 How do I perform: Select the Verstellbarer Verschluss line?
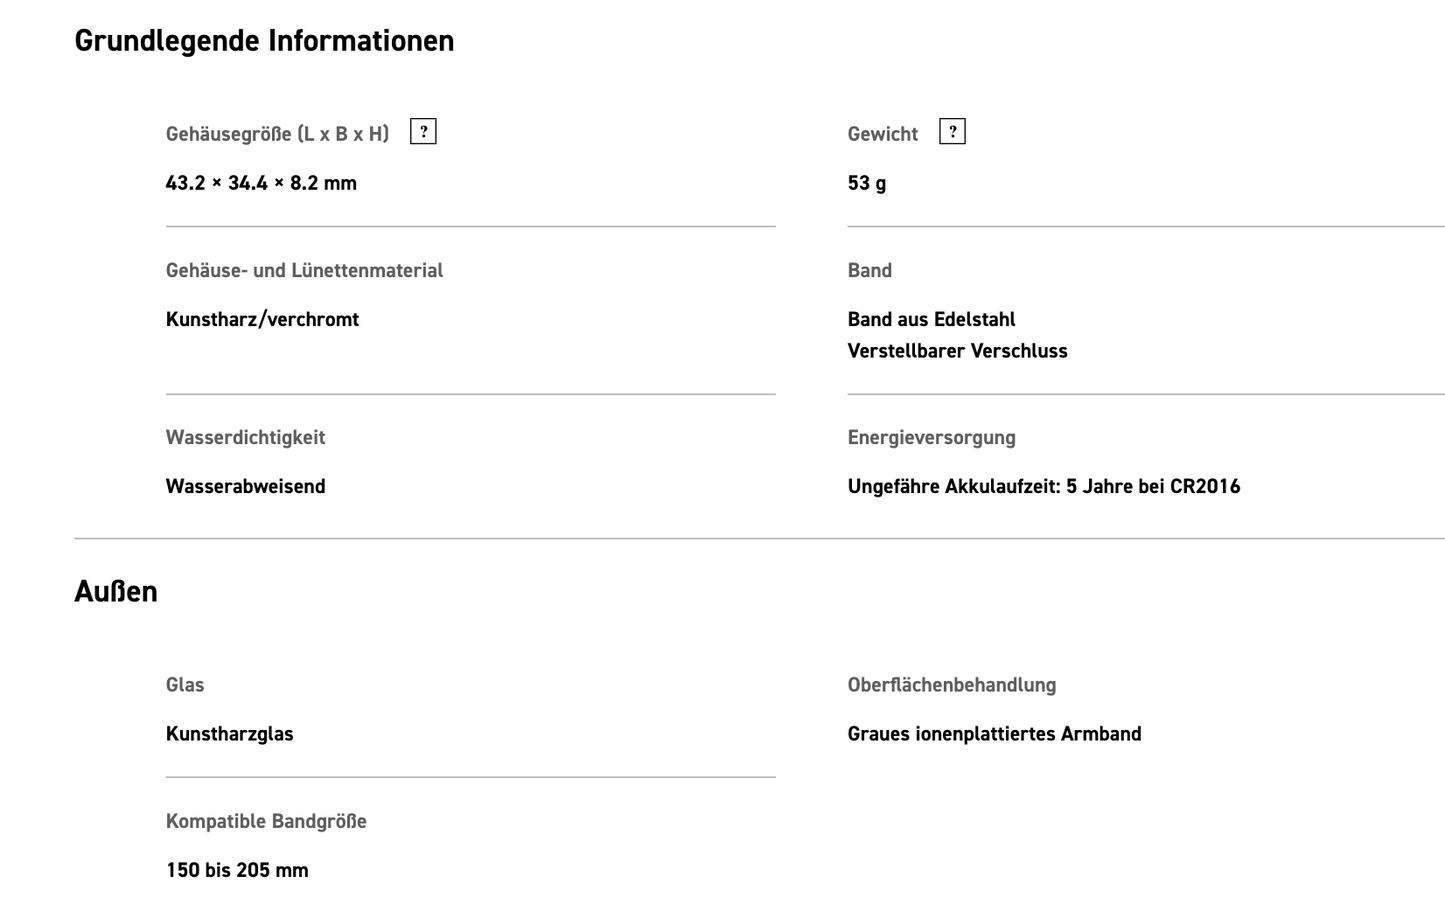[957, 351]
